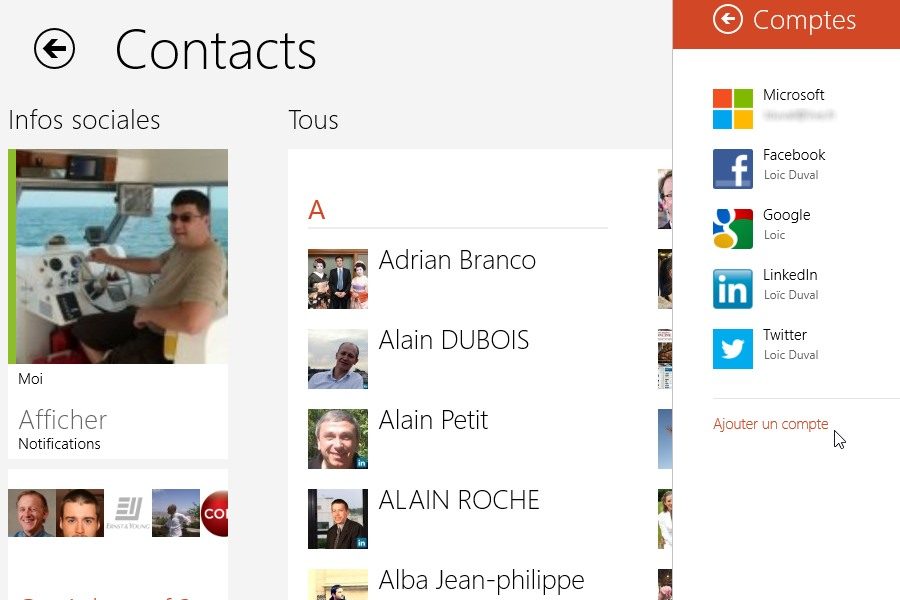Click the 'Ajouter un compte' link
Viewport: 900px width, 600px height.
click(770, 424)
